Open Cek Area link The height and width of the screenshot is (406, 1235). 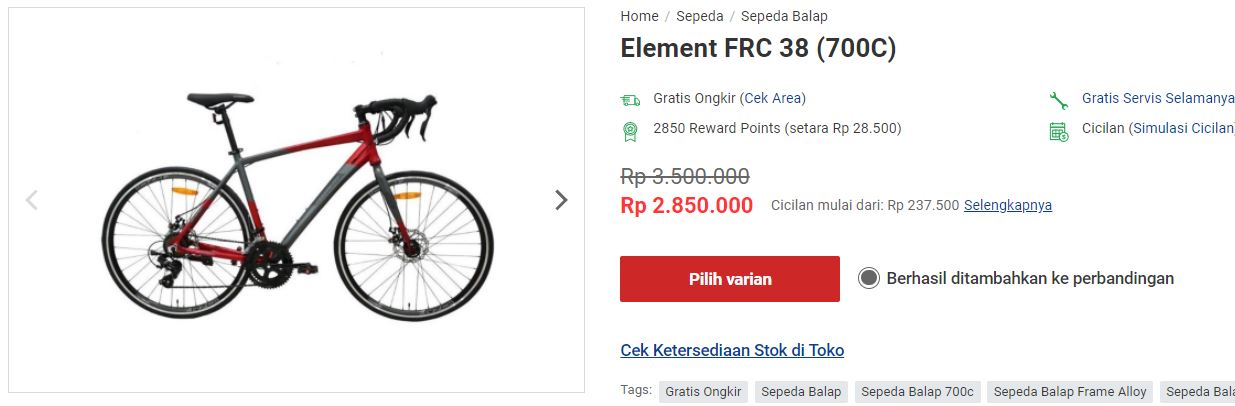(773, 98)
